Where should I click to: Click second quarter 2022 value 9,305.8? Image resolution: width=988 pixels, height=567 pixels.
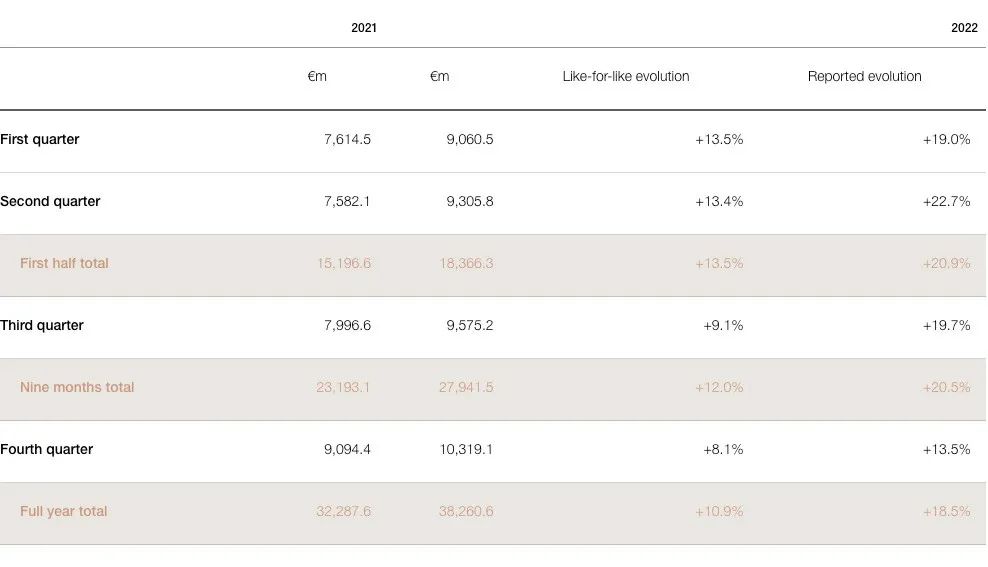point(469,201)
